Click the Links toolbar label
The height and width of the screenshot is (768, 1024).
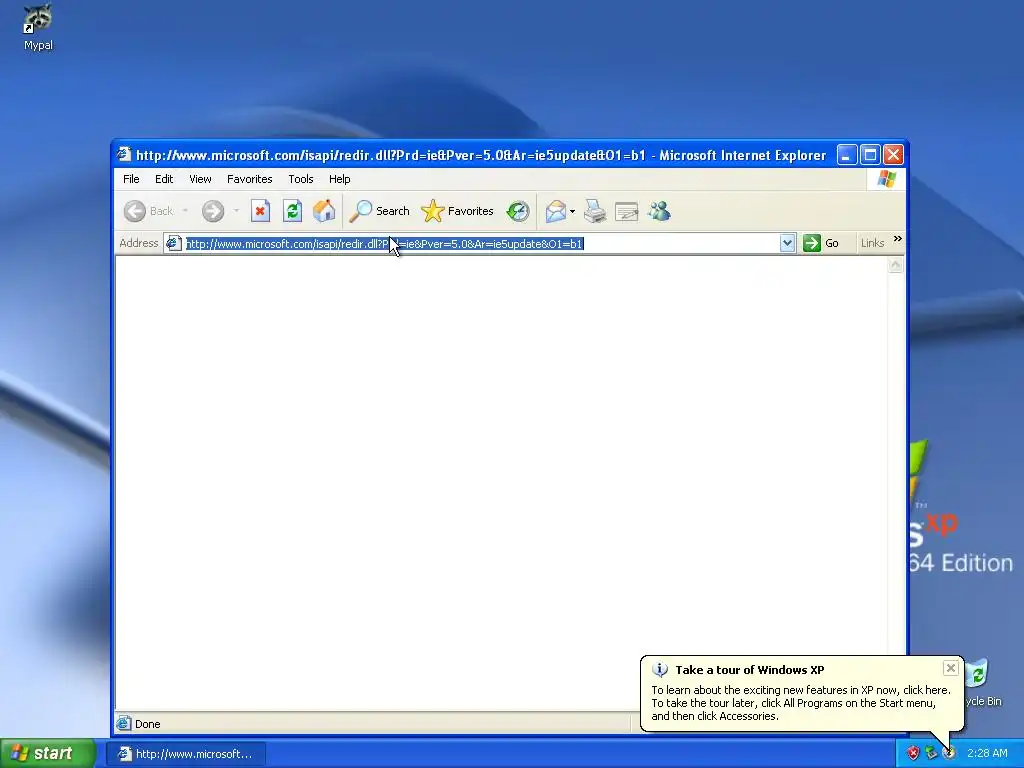(x=872, y=243)
